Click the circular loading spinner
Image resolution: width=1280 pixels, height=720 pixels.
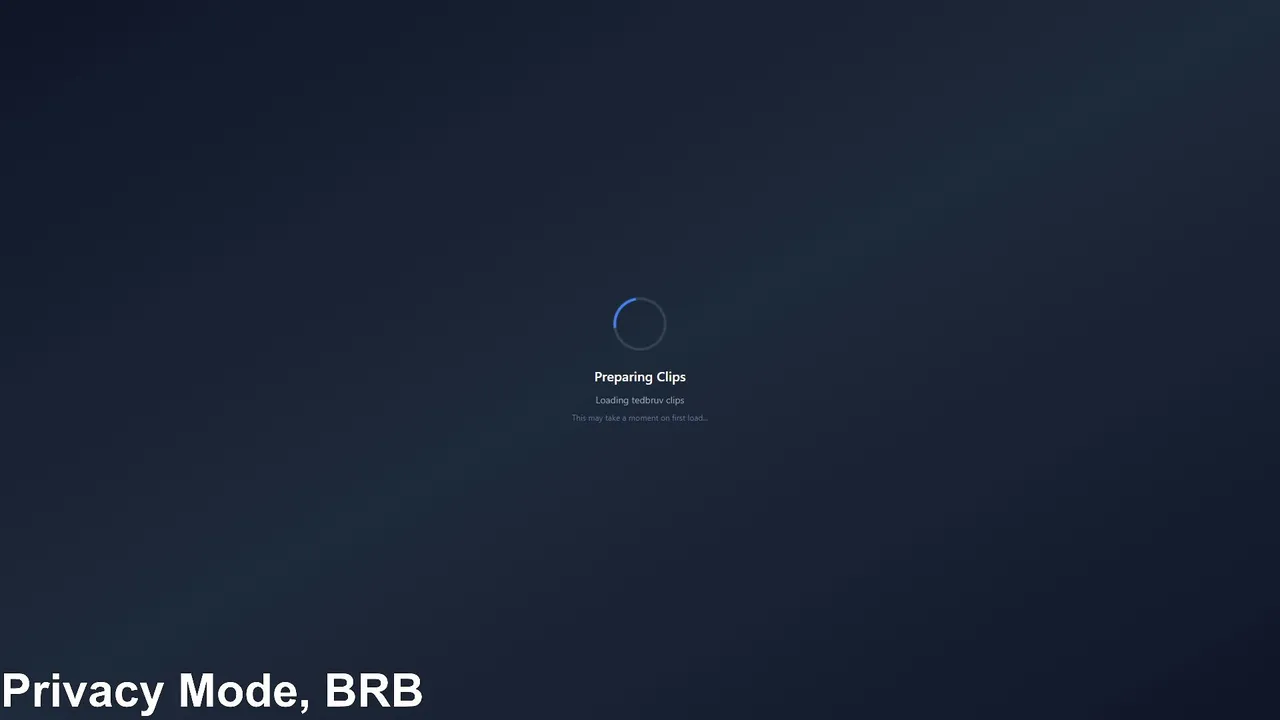[639, 324]
